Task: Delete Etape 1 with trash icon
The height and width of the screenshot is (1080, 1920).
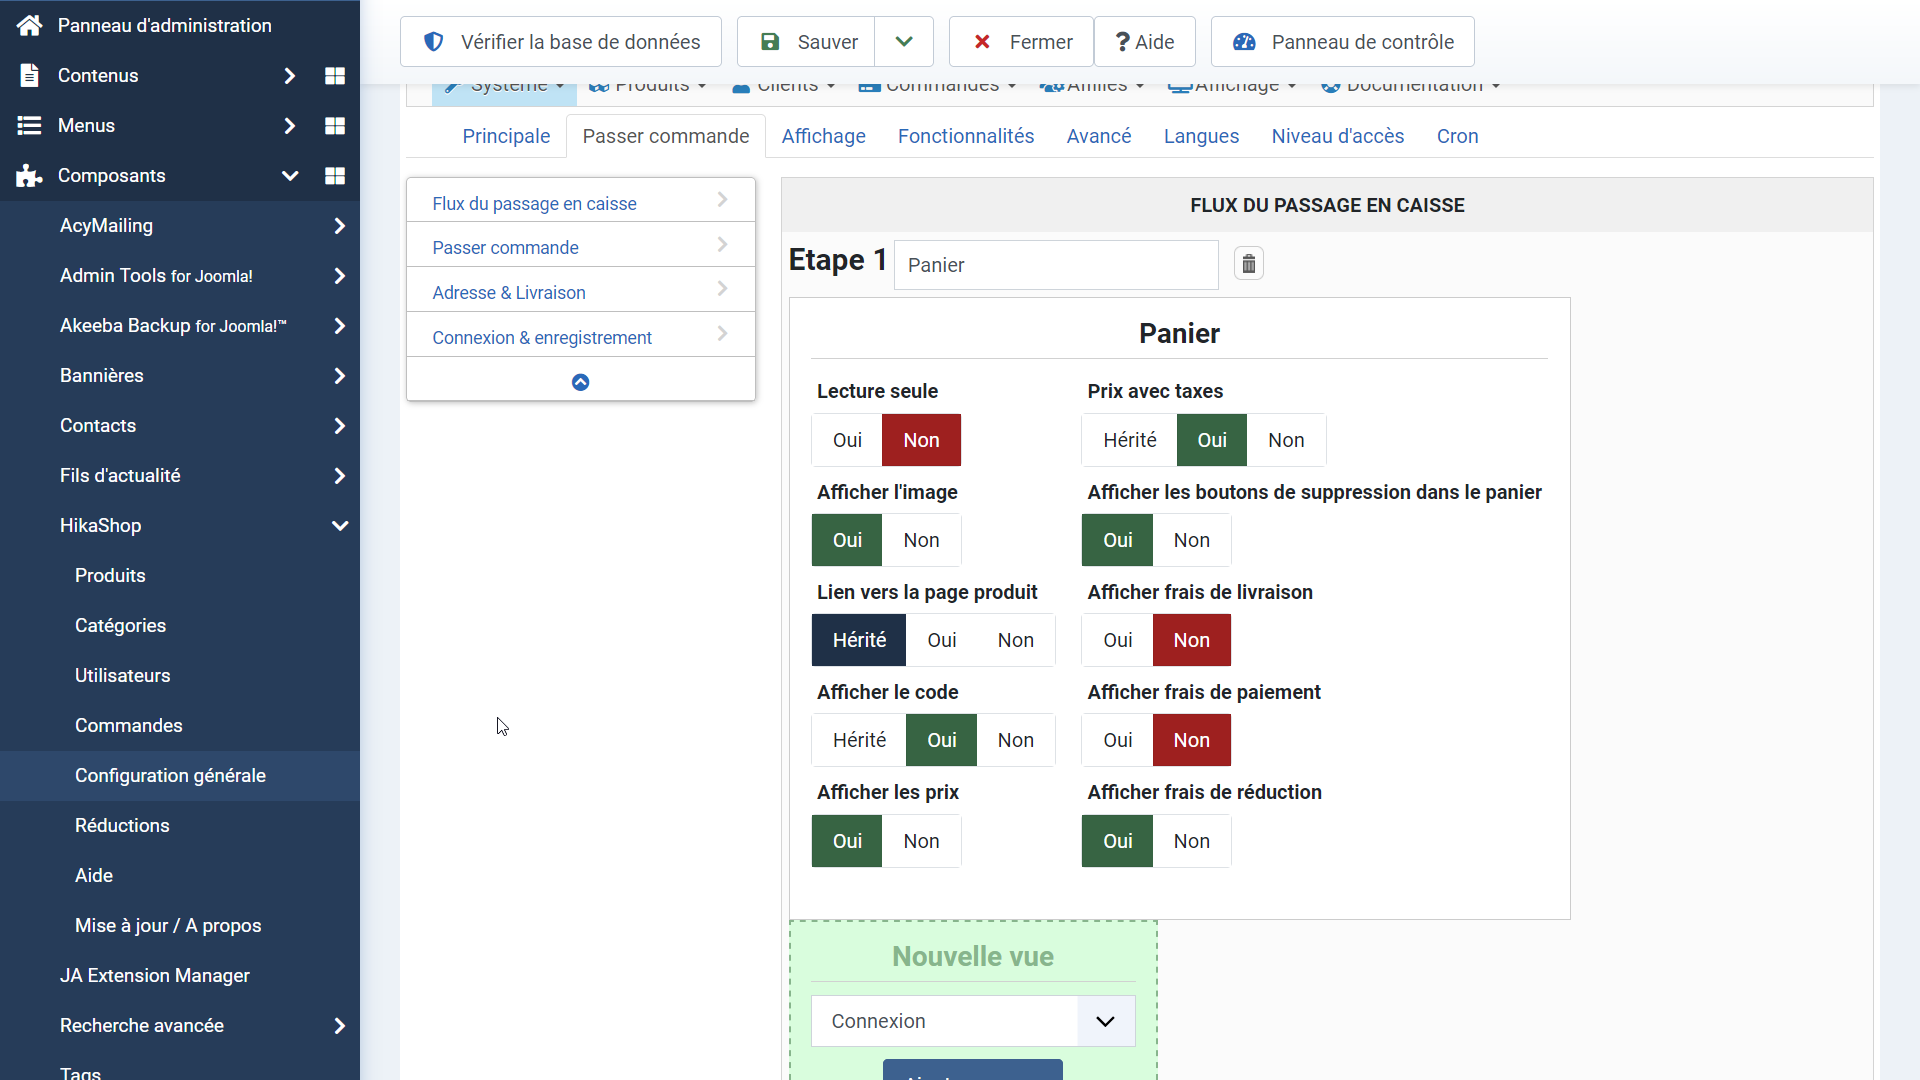Action: click(x=1248, y=264)
